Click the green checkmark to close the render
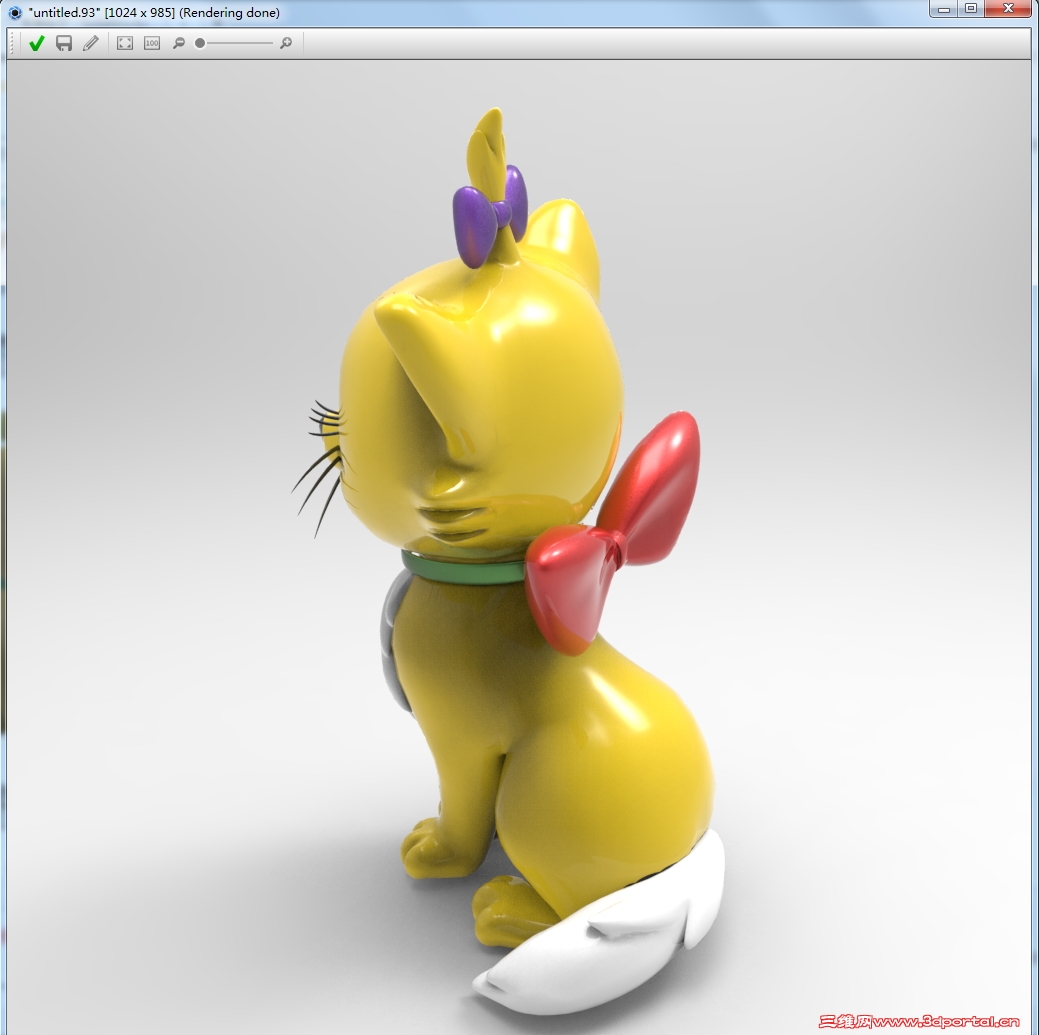 pyautogui.click(x=36, y=43)
